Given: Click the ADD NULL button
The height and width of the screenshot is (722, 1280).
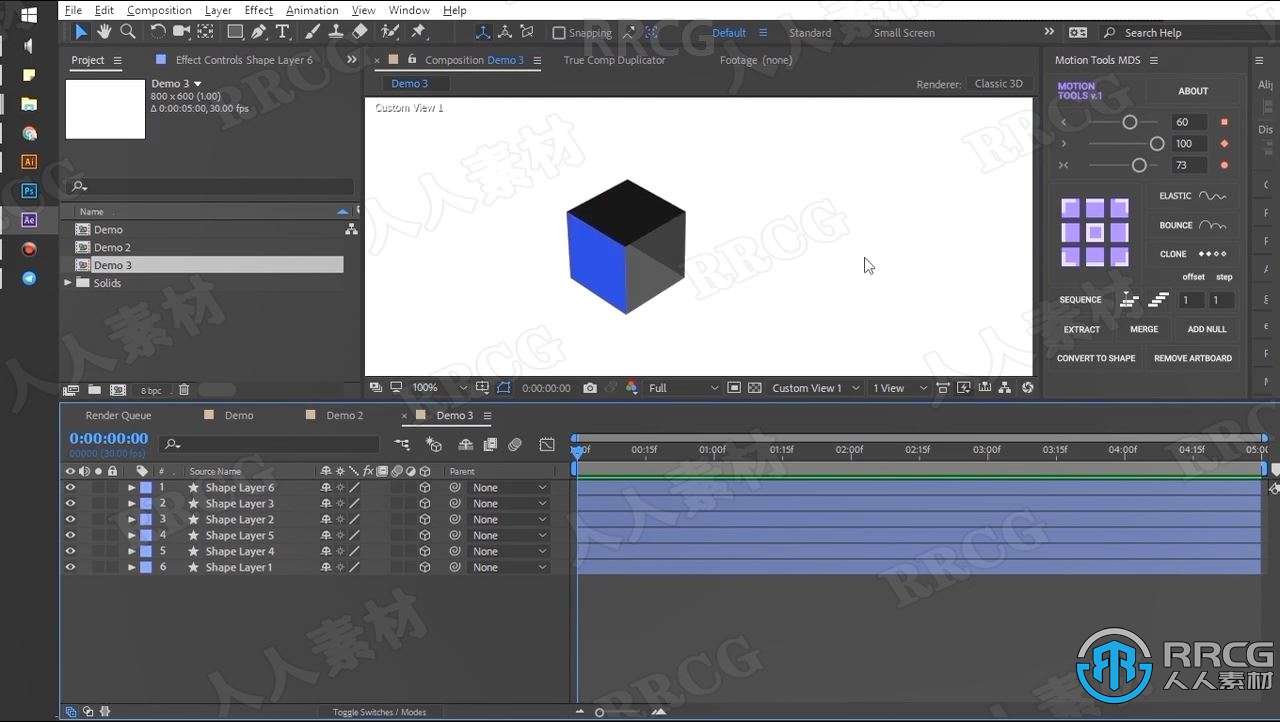Looking at the screenshot, I should click(1207, 329).
